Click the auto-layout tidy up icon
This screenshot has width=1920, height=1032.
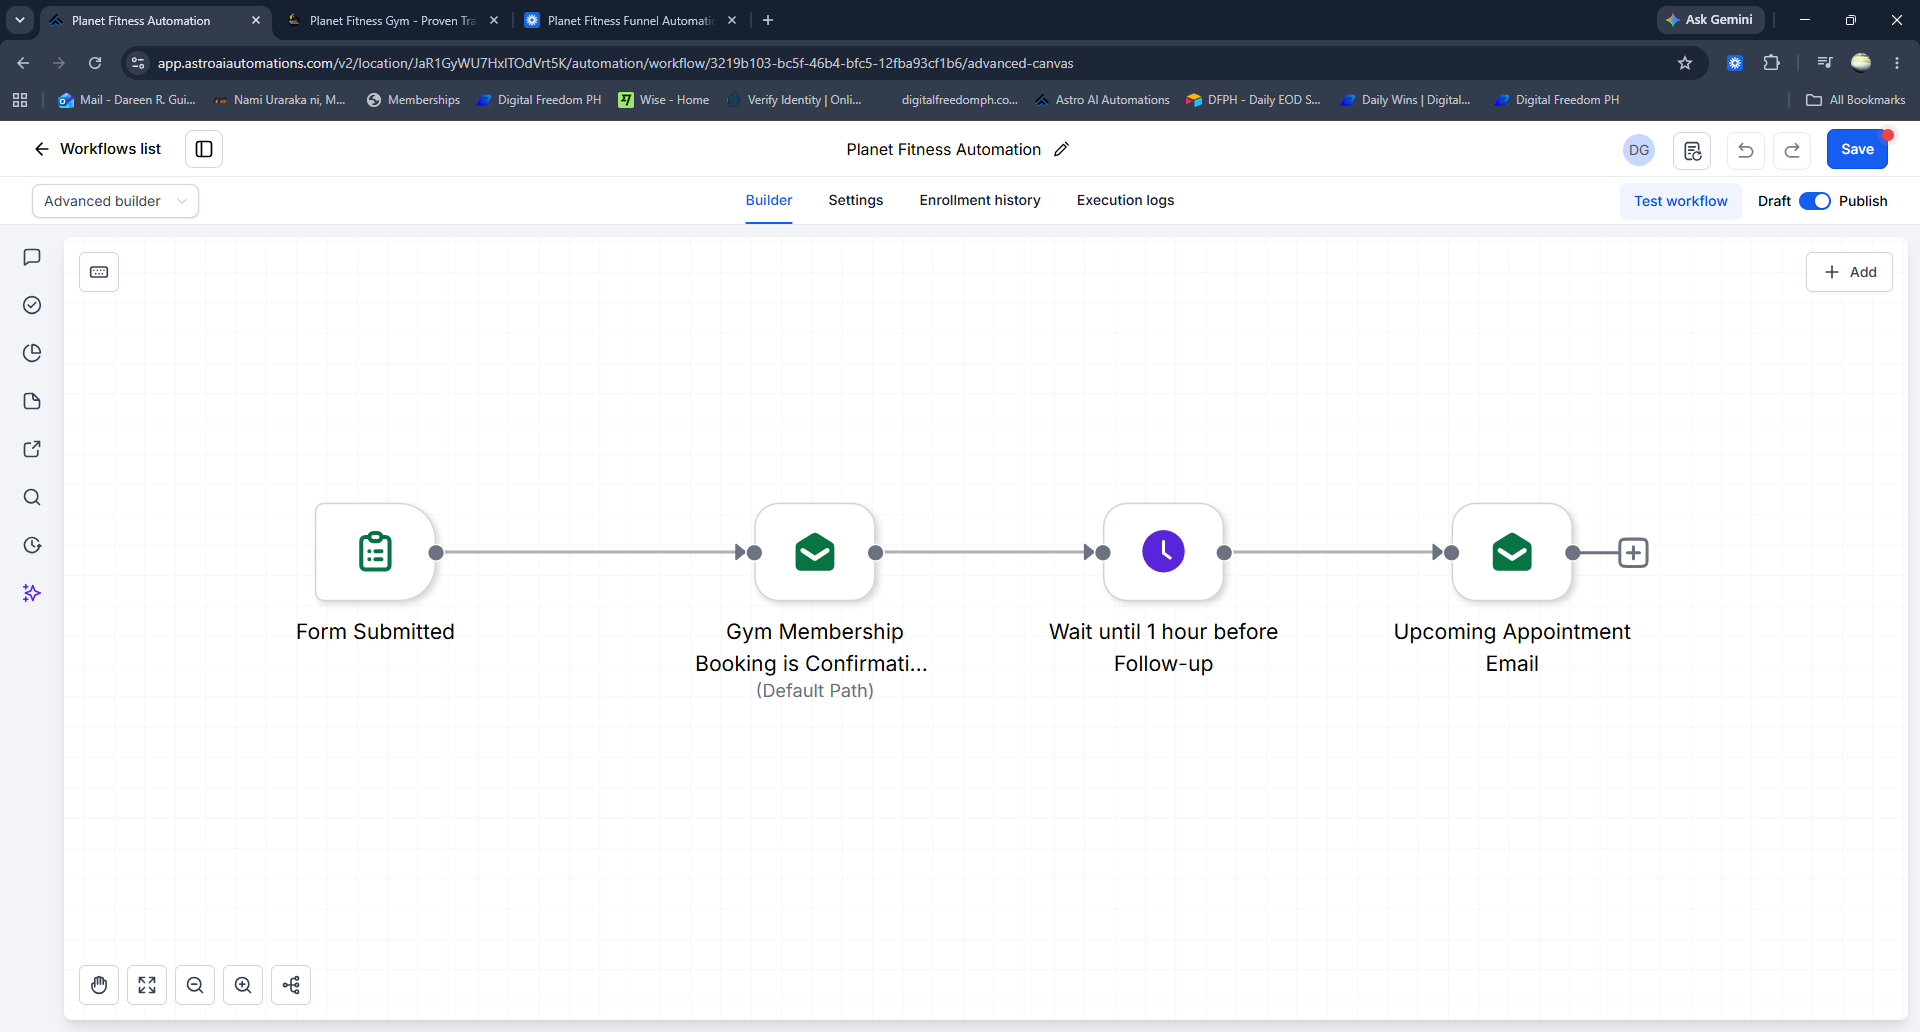coord(291,985)
